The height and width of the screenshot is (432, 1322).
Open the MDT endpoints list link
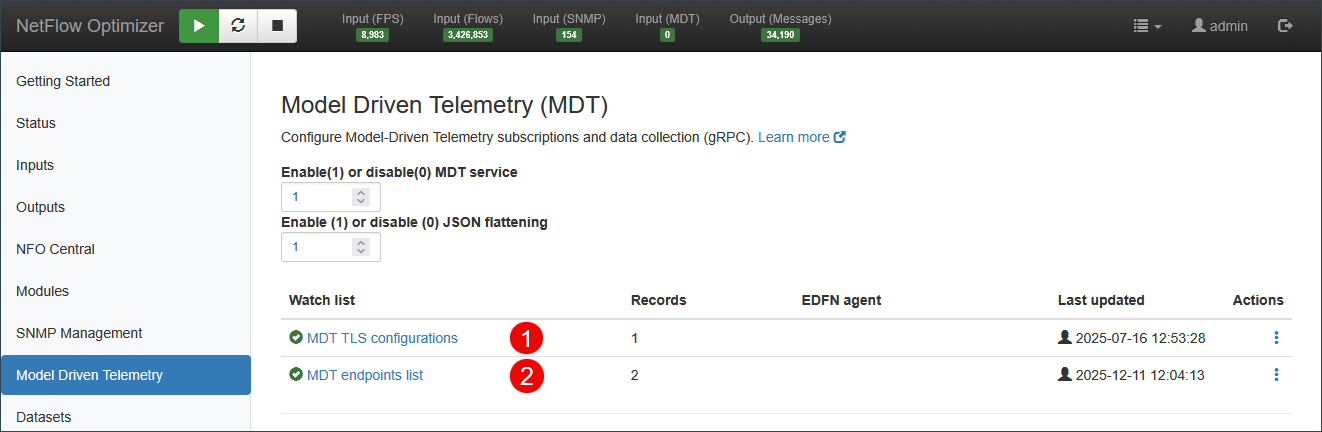(x=365, y=375)
